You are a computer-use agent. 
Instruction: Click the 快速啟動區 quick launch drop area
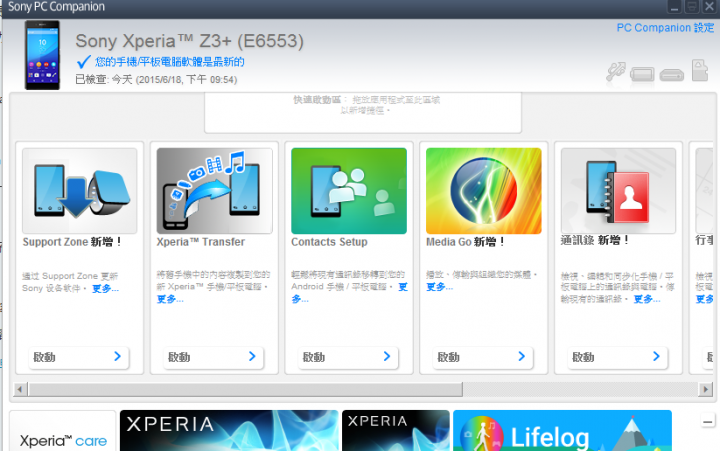point(363,113)
